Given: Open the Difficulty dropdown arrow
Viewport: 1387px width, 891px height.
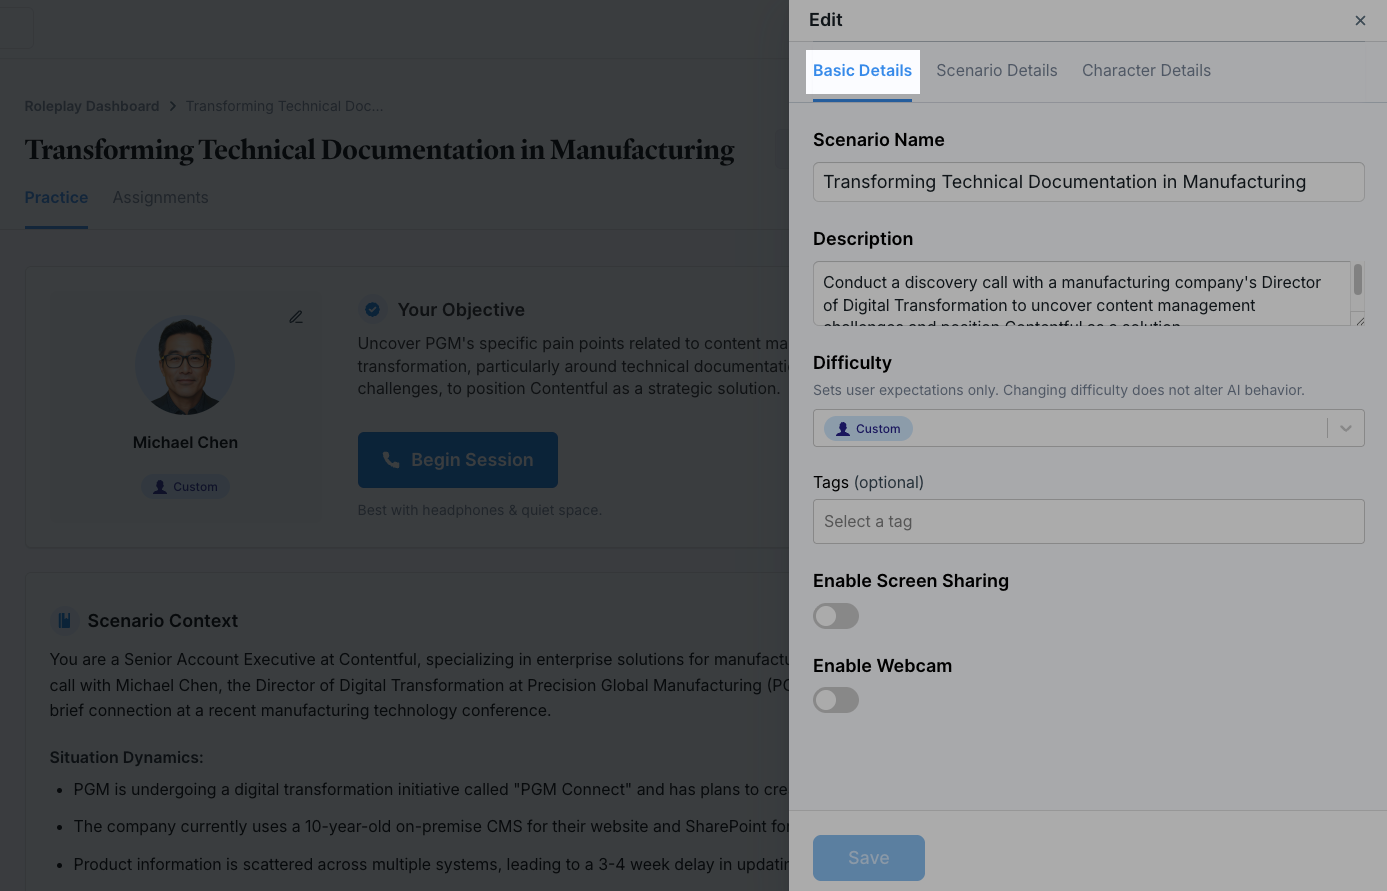Looking at the screenshot, I should (1346, 428).
